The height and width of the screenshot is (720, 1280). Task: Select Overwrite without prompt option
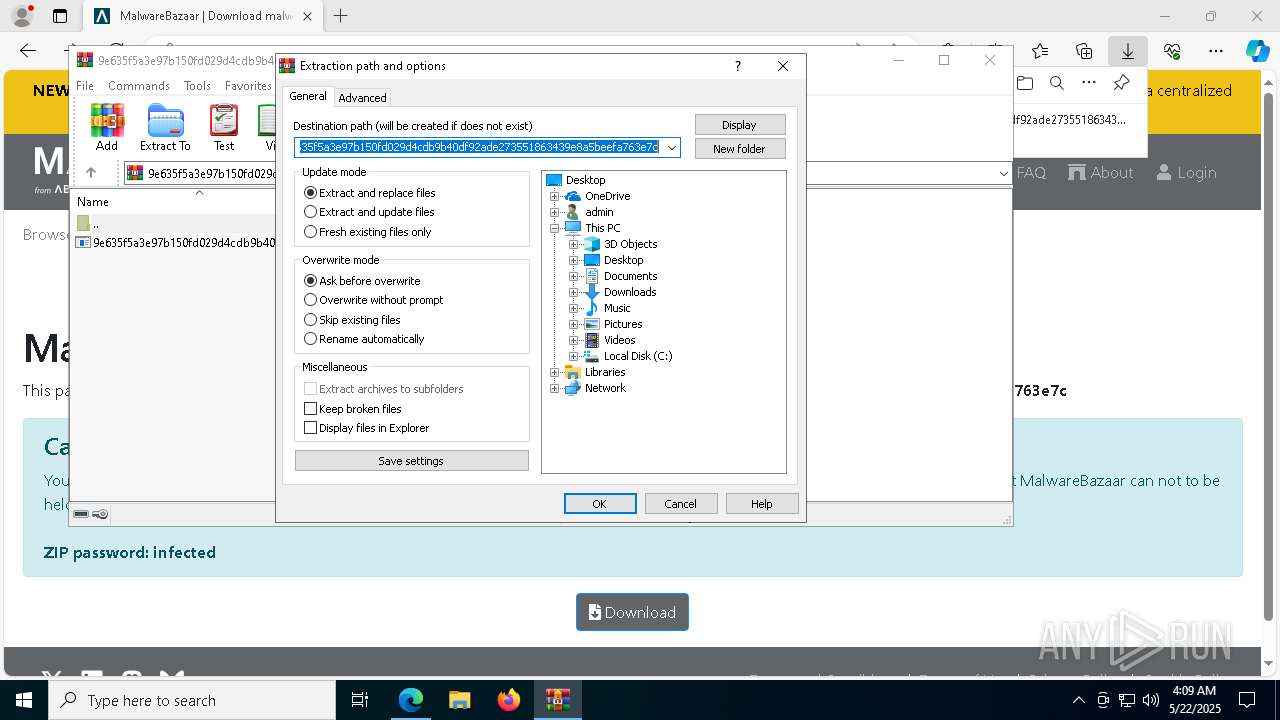click(373, 300)
